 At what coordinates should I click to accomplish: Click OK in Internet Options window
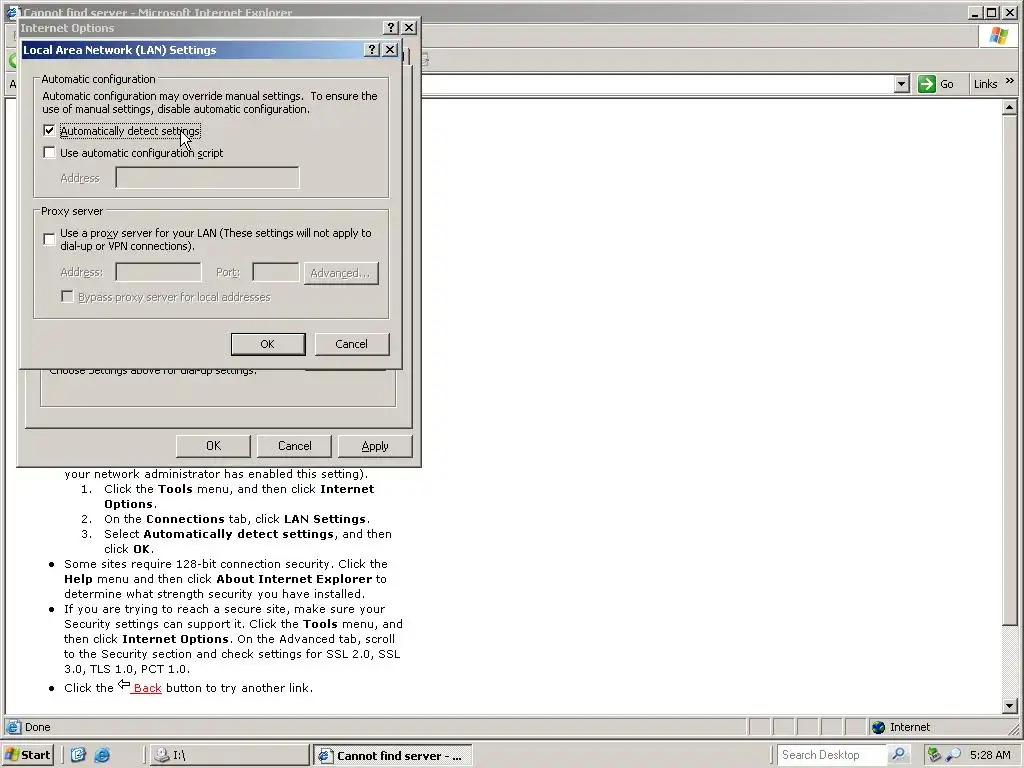click(x=214, y=446)
